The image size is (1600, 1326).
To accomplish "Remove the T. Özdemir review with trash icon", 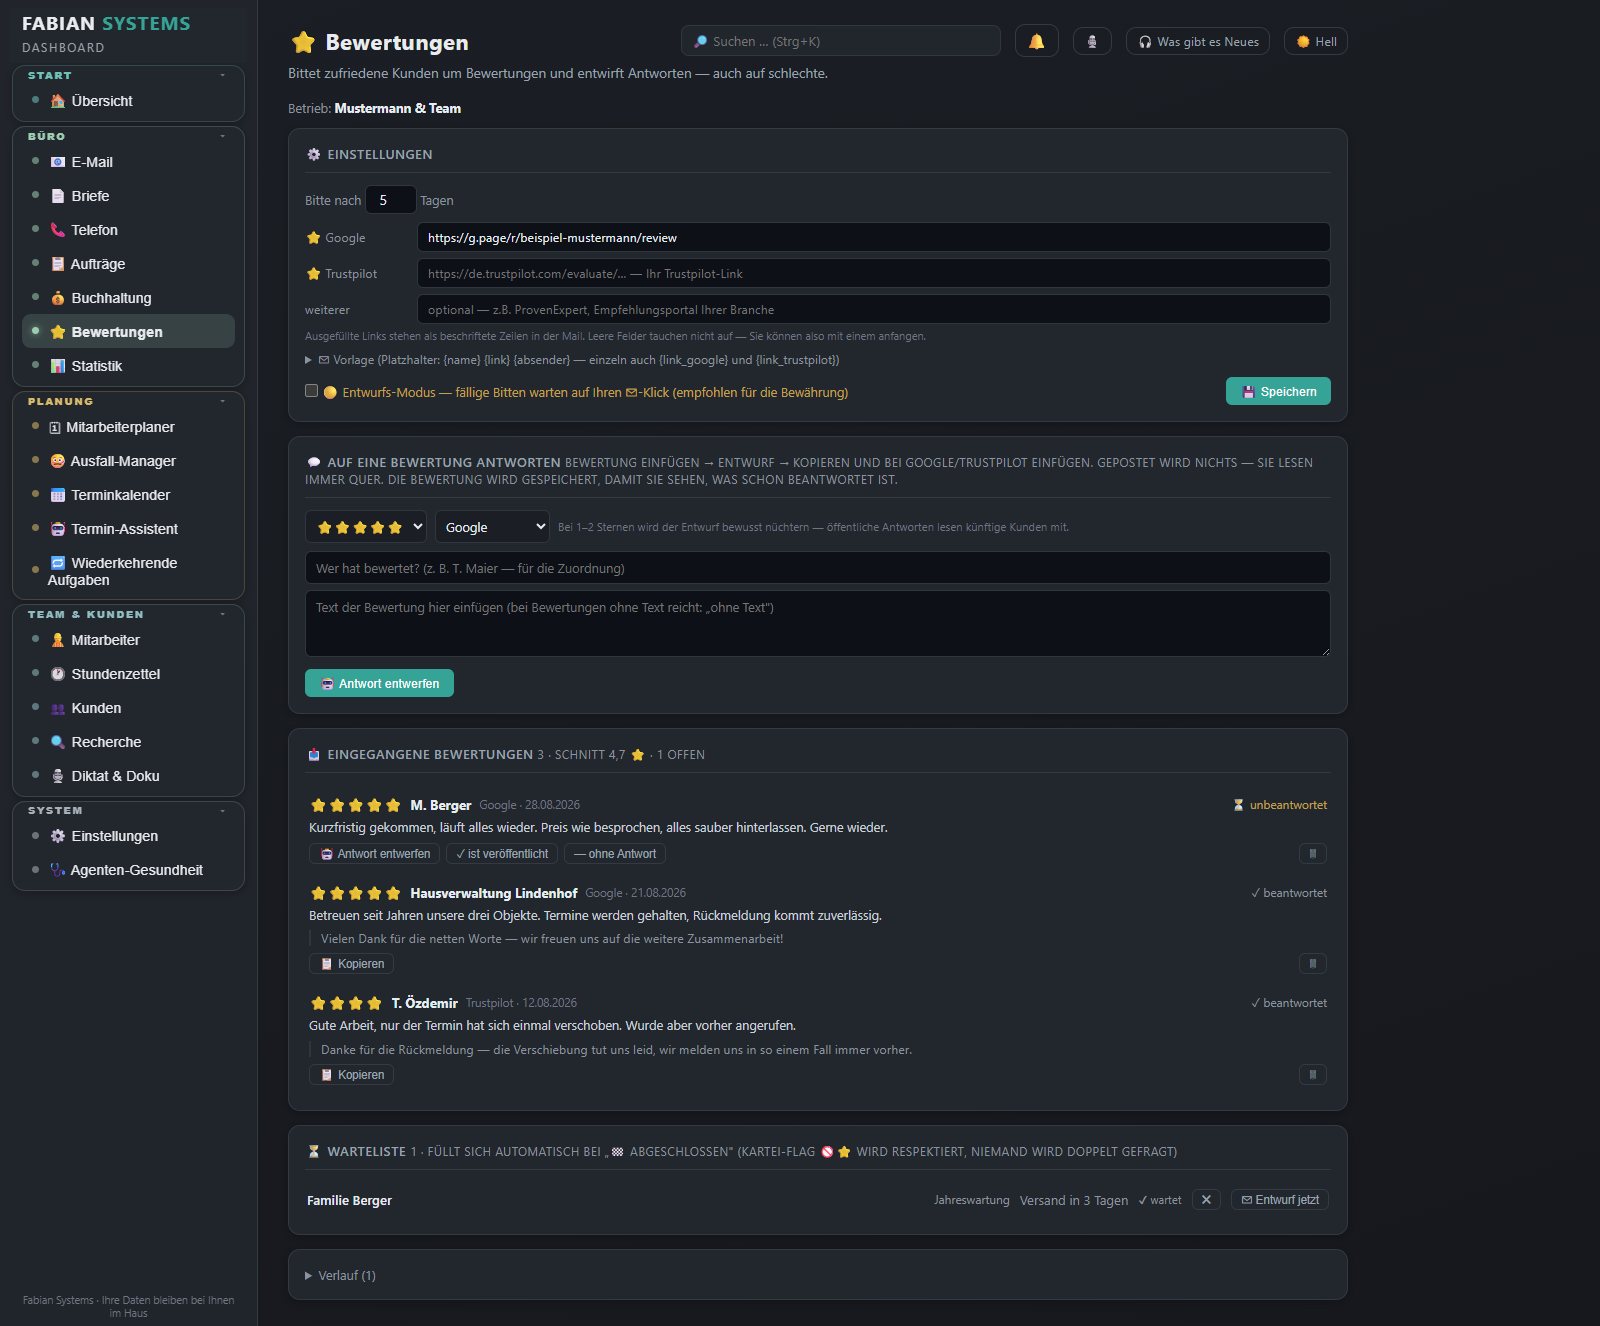I will (x=1312, y=1074).
